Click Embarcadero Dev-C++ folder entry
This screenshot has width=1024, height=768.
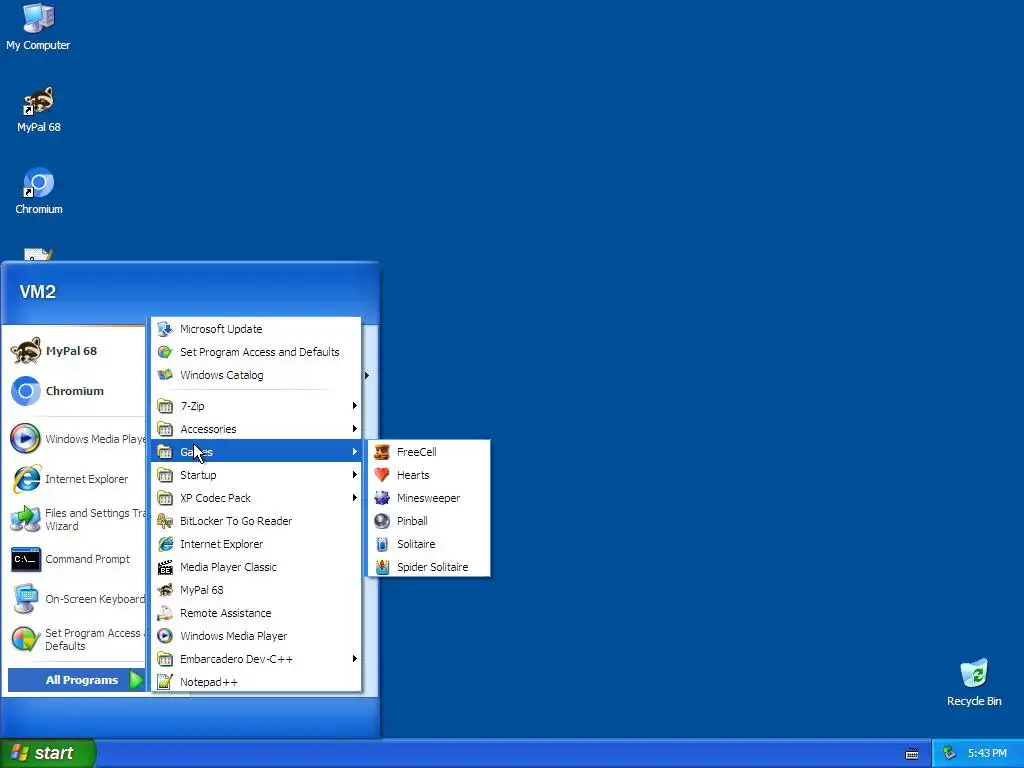point(256,659)
